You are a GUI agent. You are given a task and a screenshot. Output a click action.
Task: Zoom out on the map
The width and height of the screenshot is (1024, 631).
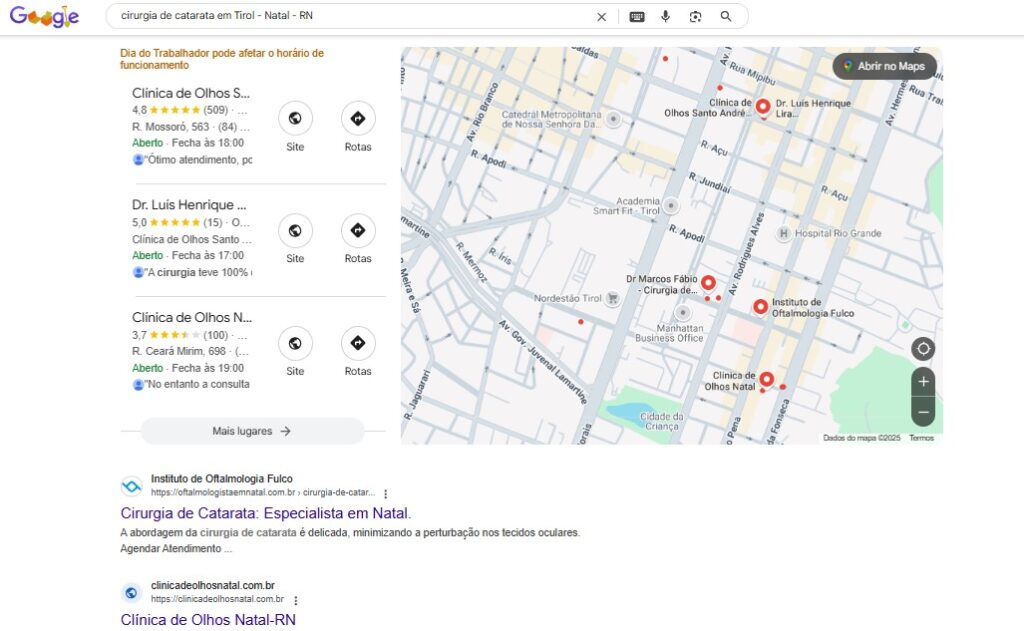[x=923, y=412]
